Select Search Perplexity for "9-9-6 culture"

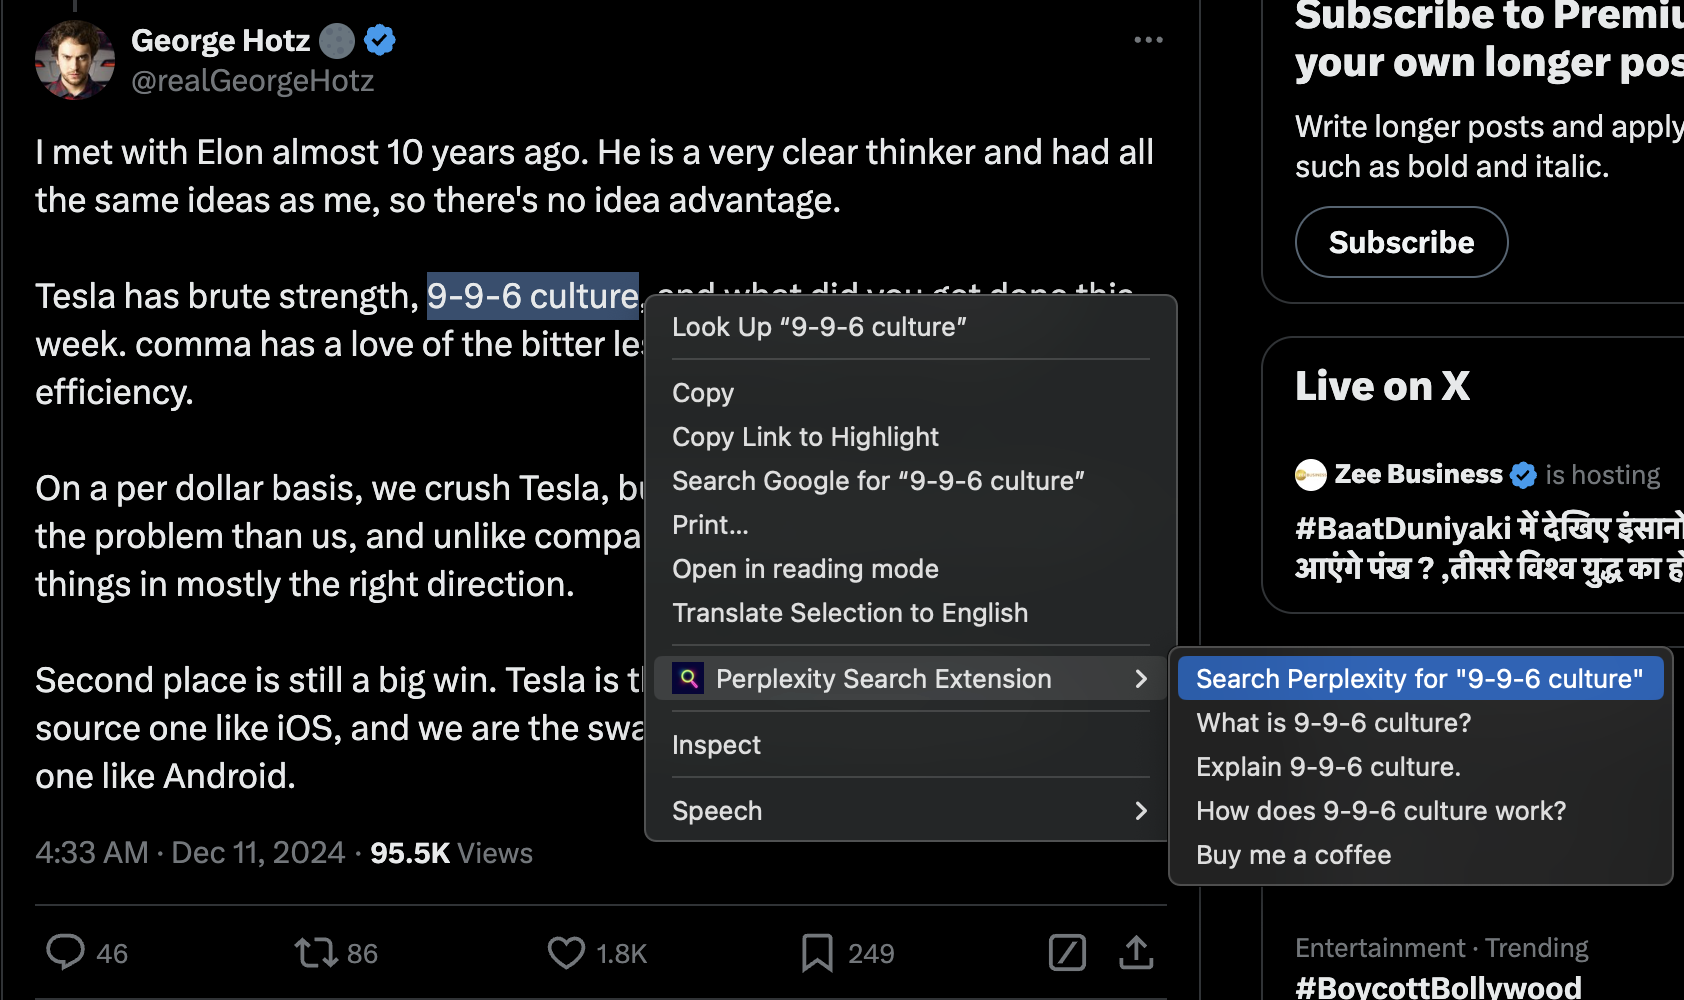(x=1419, y=679)
